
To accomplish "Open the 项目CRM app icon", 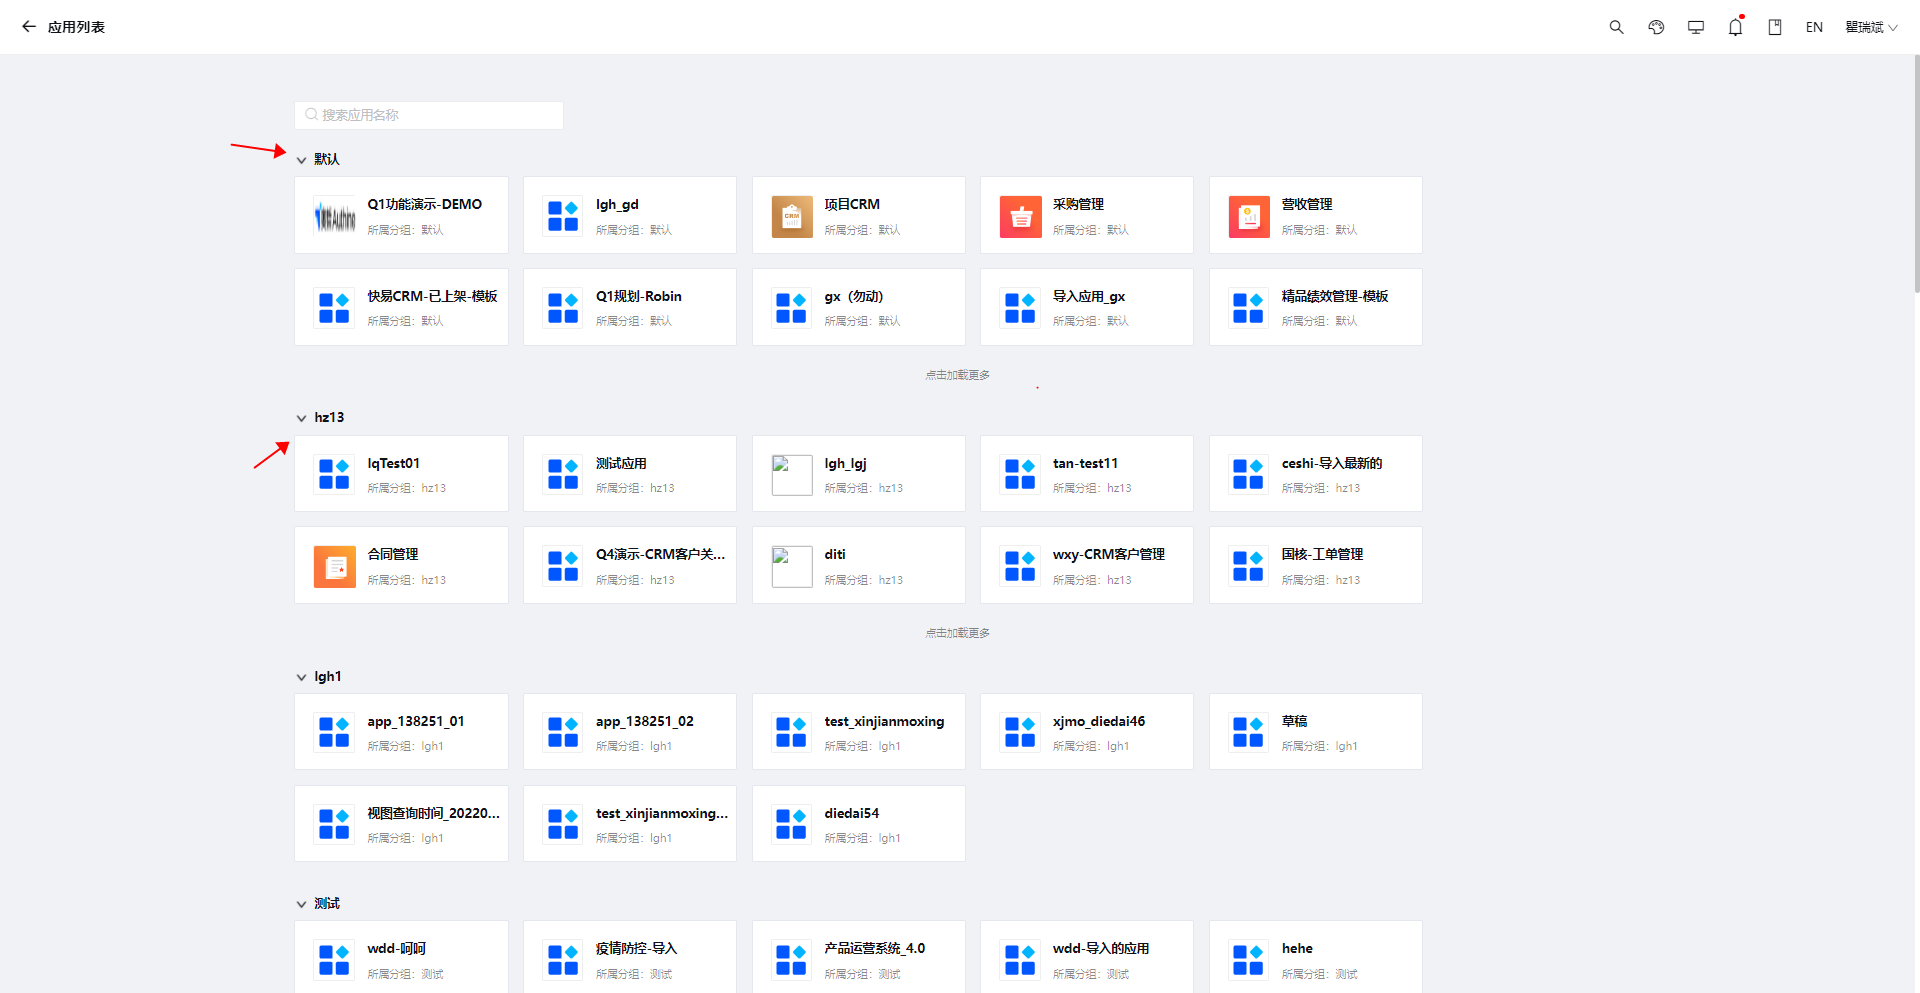I will coord(792,216).
